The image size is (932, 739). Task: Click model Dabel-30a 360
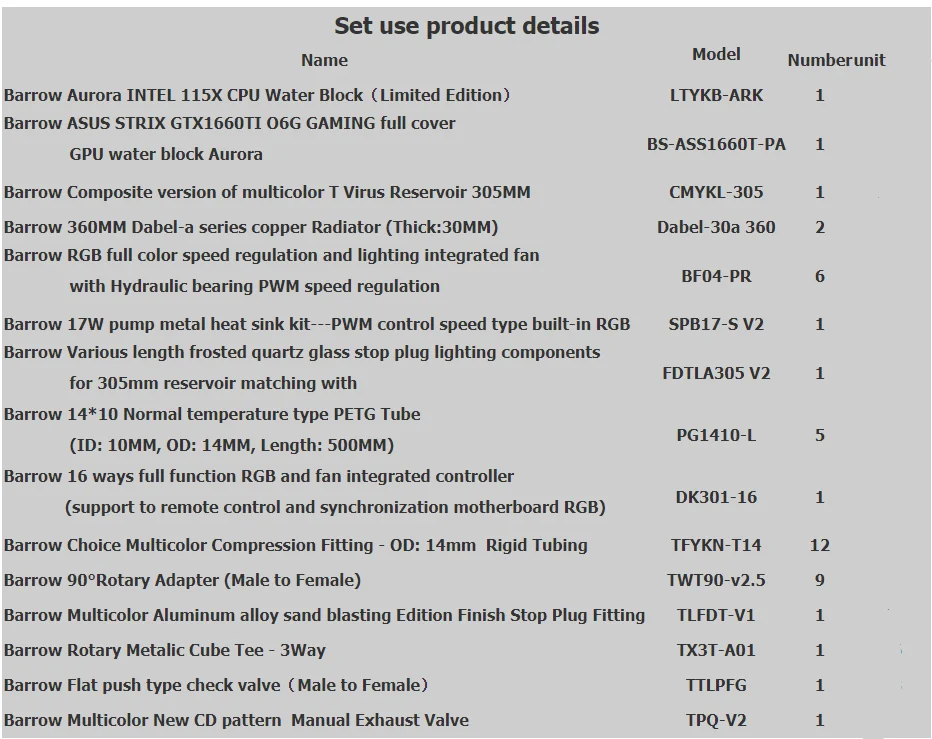[x=716, y=227]
